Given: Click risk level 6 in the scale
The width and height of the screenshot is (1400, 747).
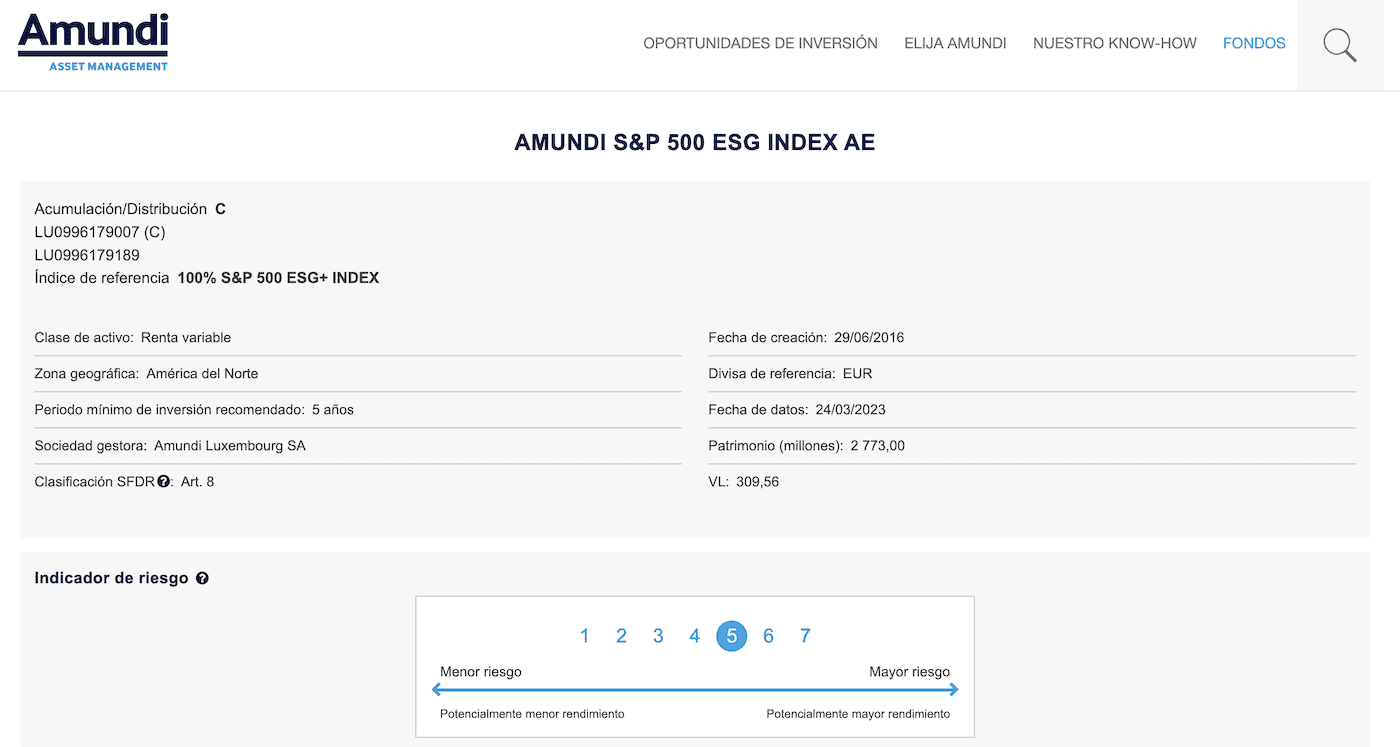Looking at the screenshot, I should click(768, 636).
